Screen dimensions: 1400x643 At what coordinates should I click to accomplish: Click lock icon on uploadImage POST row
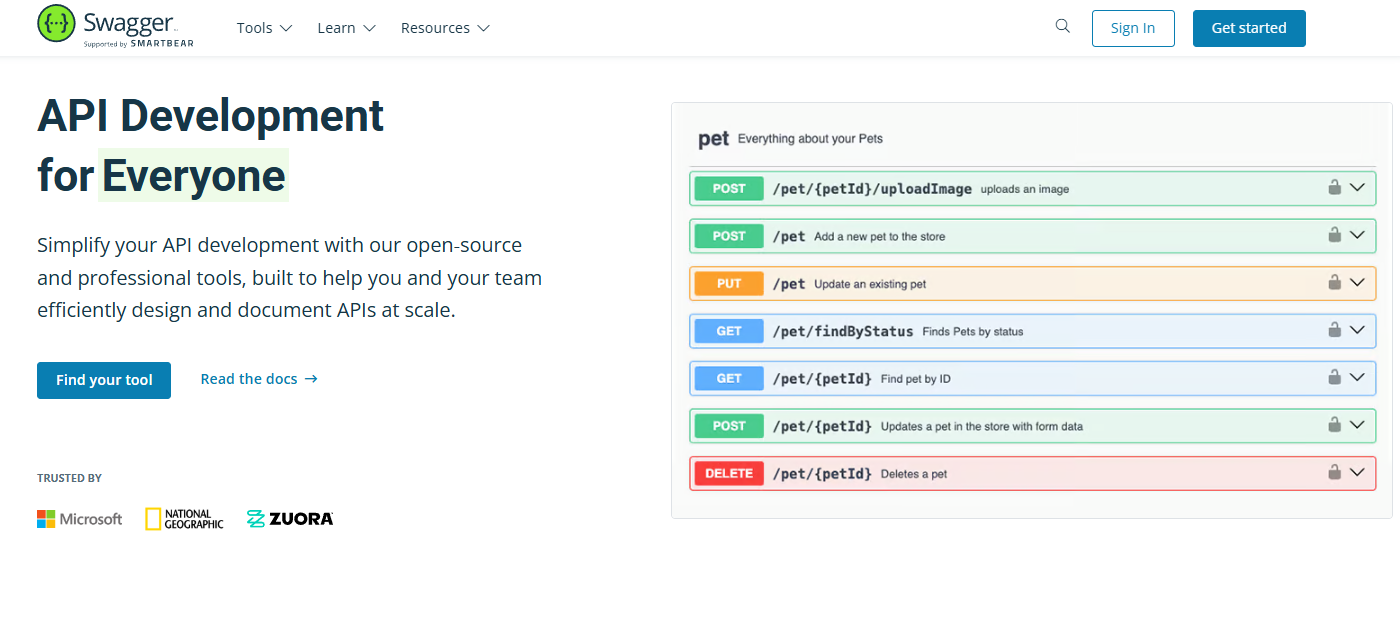(x=1334, y=187)
